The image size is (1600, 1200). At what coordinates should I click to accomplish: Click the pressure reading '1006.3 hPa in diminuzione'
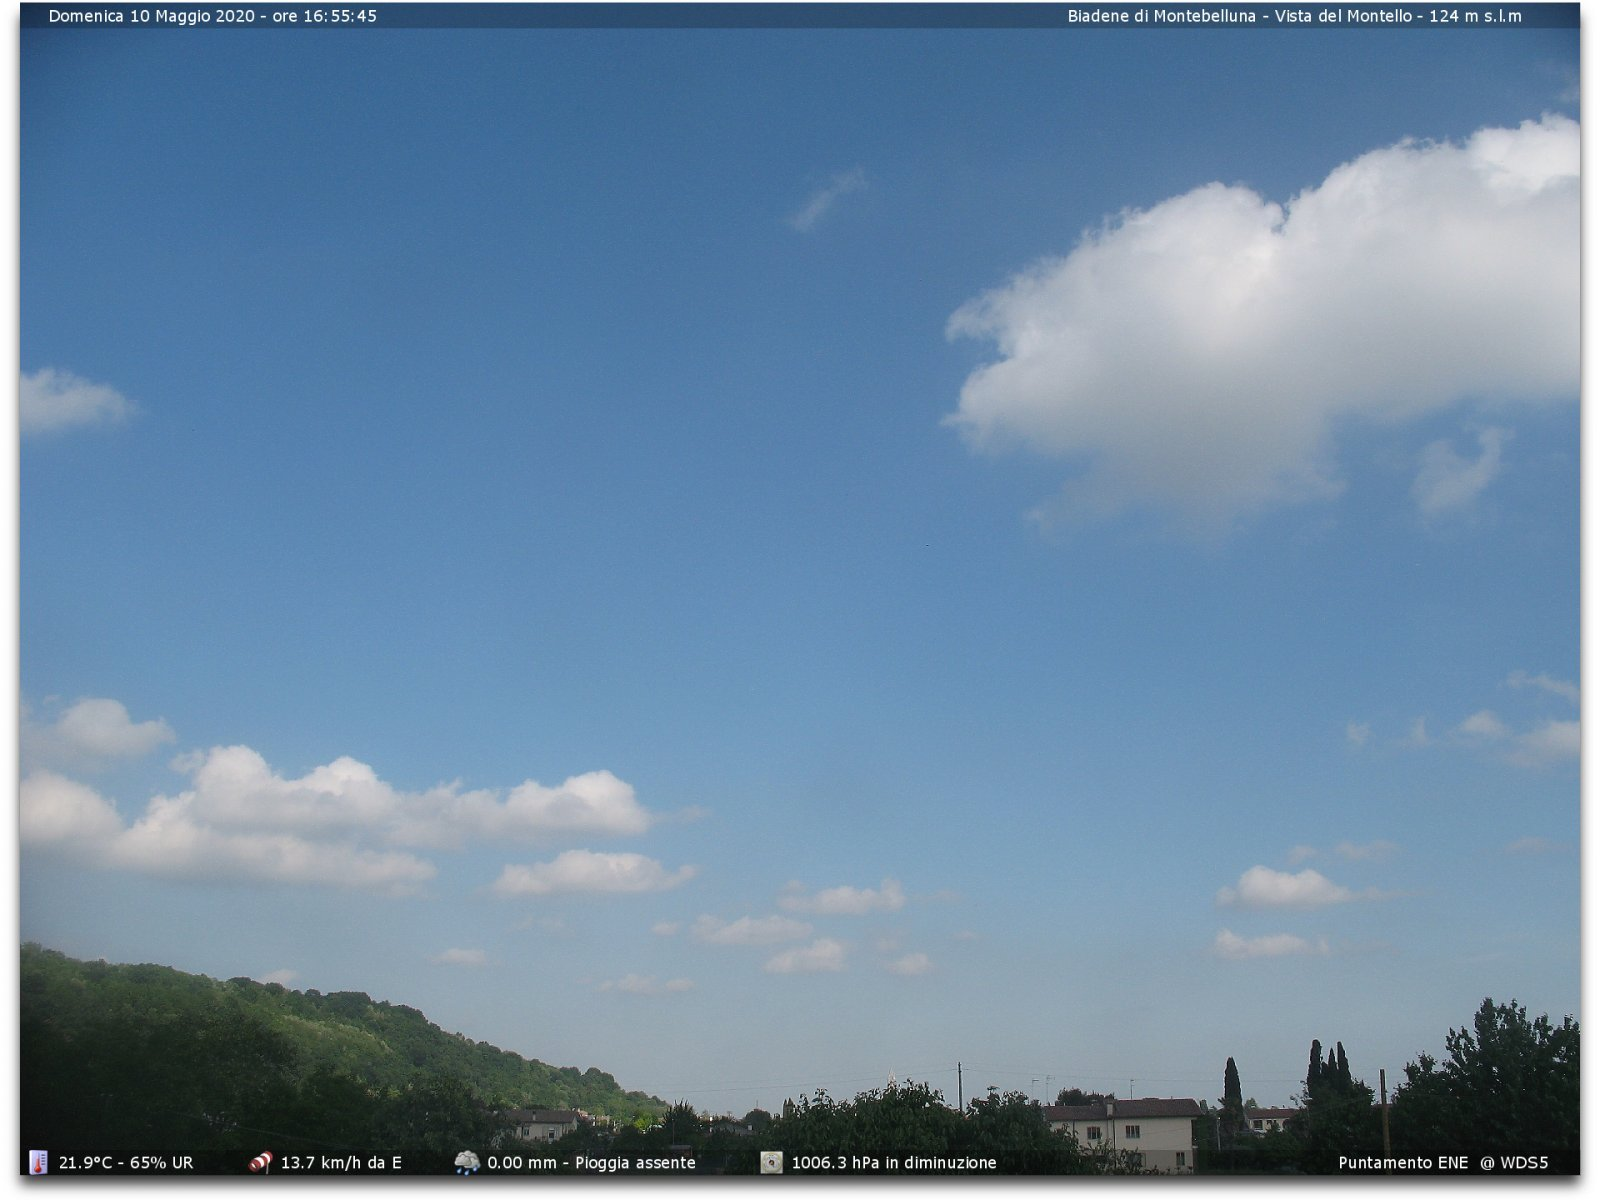894,1163
